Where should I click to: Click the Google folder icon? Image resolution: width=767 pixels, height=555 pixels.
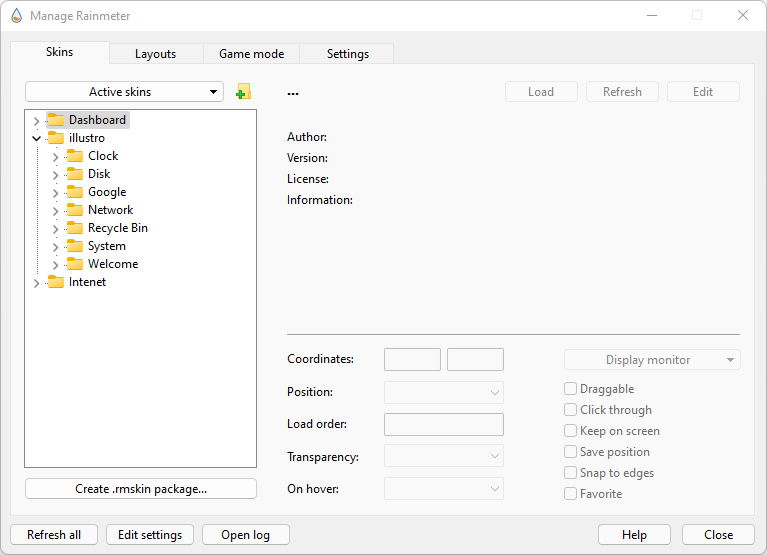(75, 192)
